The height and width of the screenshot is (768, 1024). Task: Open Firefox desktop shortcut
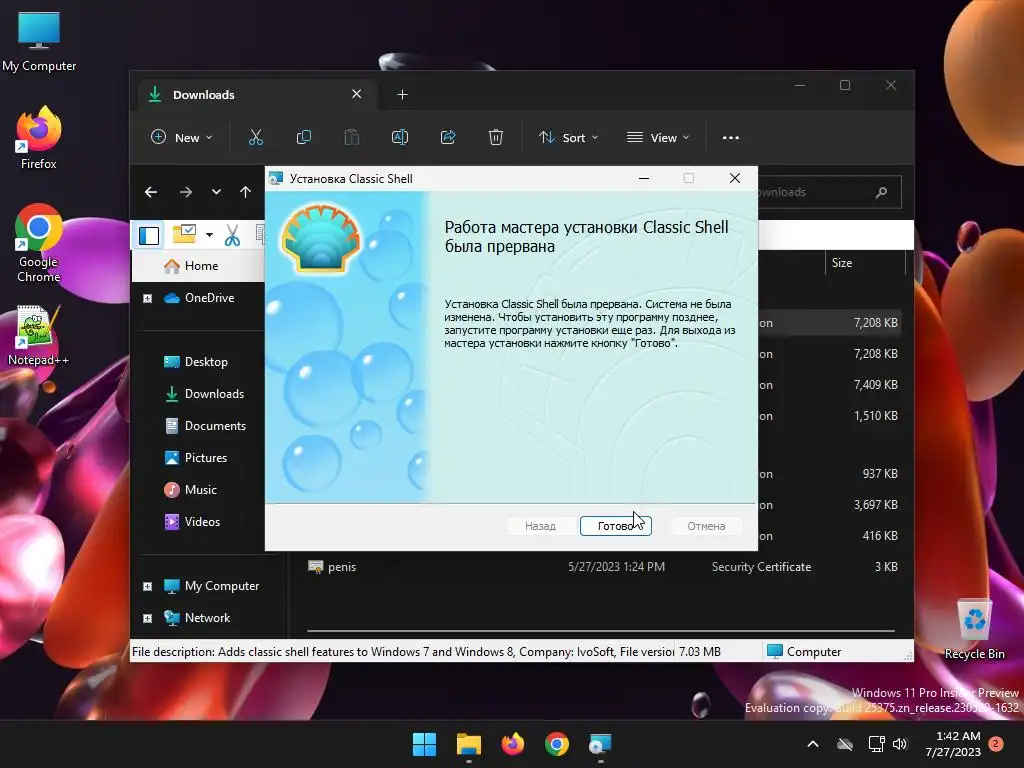click(x=39, y=138)
